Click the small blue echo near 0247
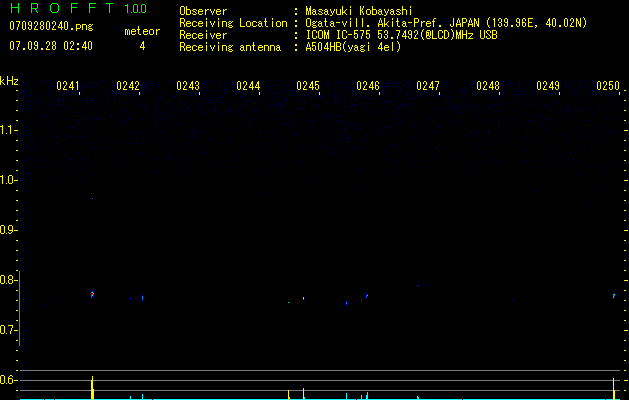The width and height of the screenshot is (629, 400). [x=418, y=286]
